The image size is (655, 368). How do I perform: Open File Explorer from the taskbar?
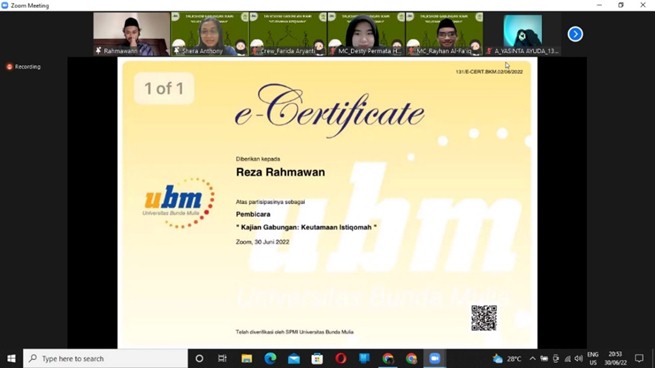coord(246,358)
